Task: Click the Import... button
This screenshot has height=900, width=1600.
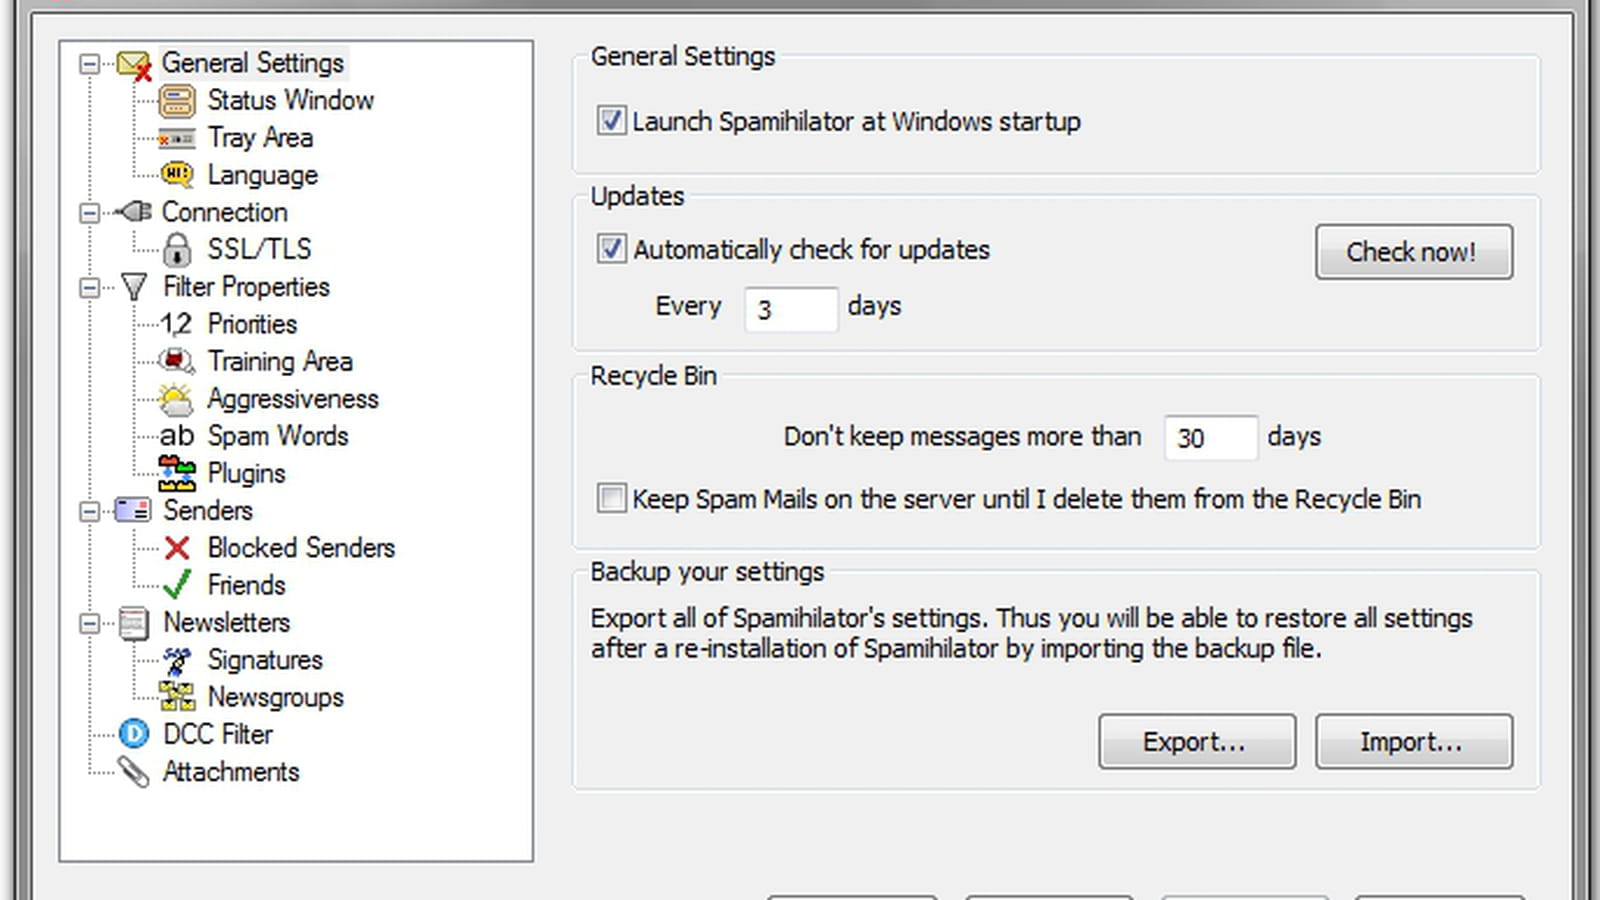Action: 1413,741
